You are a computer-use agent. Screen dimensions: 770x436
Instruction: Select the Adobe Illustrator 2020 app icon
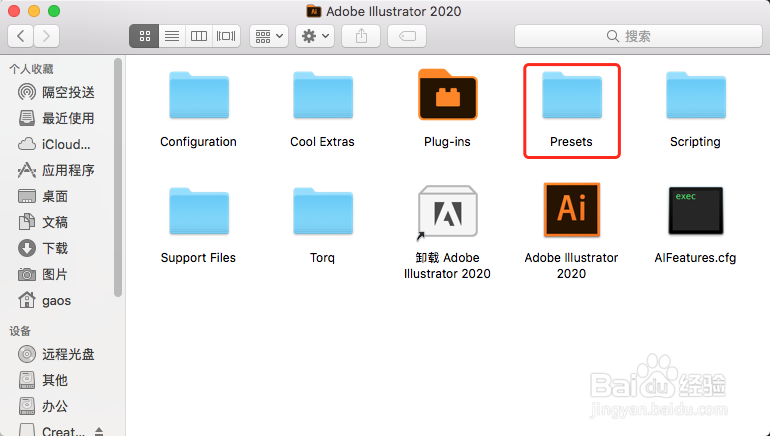coord(572,210)
